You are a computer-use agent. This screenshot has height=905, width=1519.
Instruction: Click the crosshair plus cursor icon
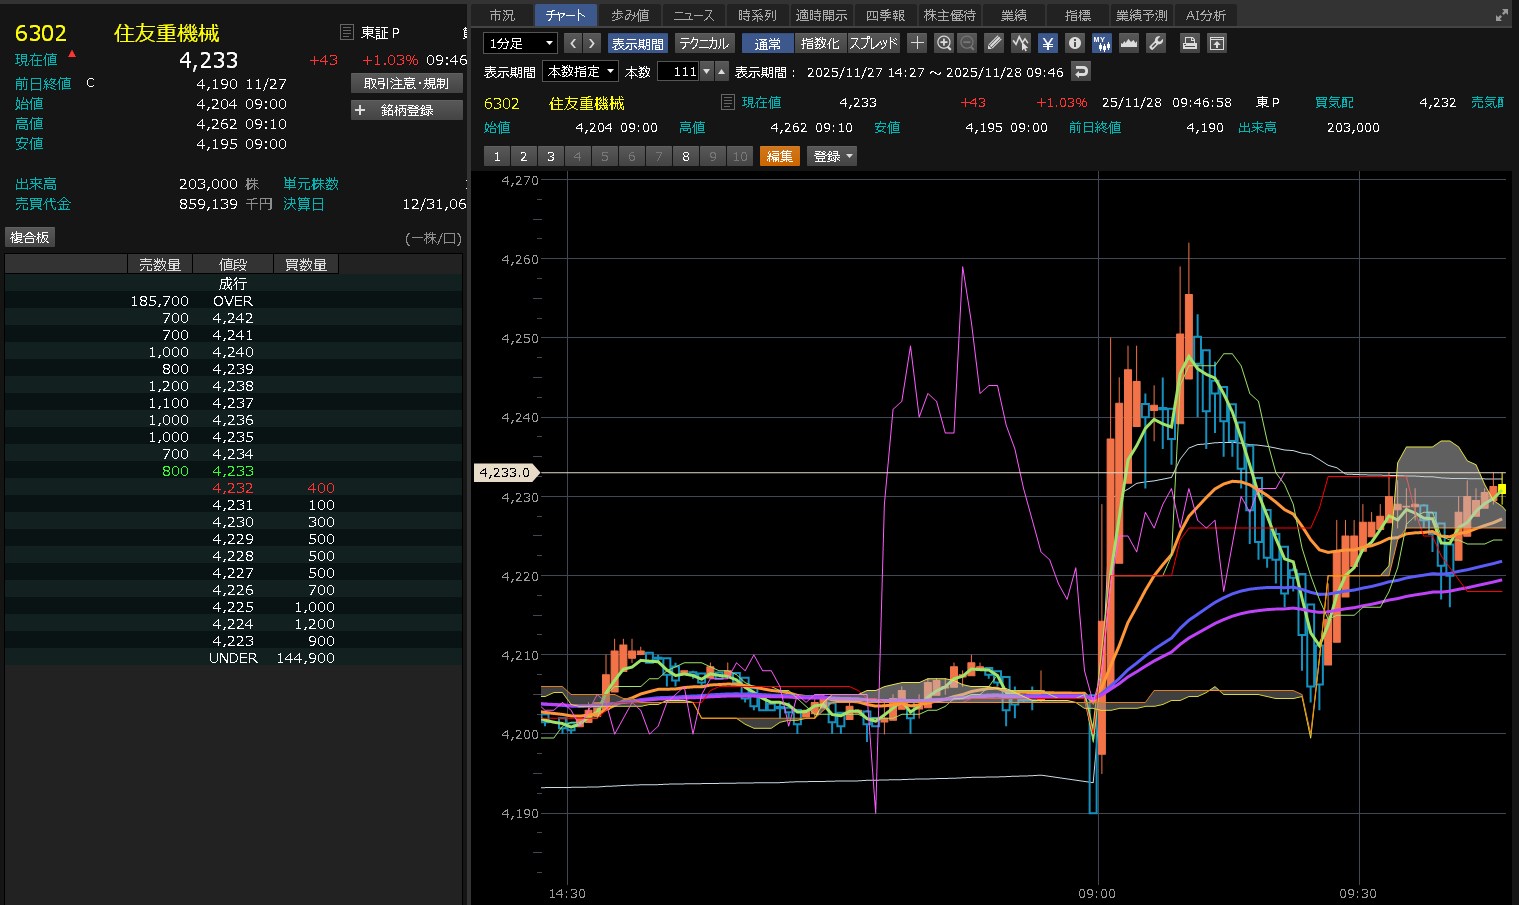917,43
